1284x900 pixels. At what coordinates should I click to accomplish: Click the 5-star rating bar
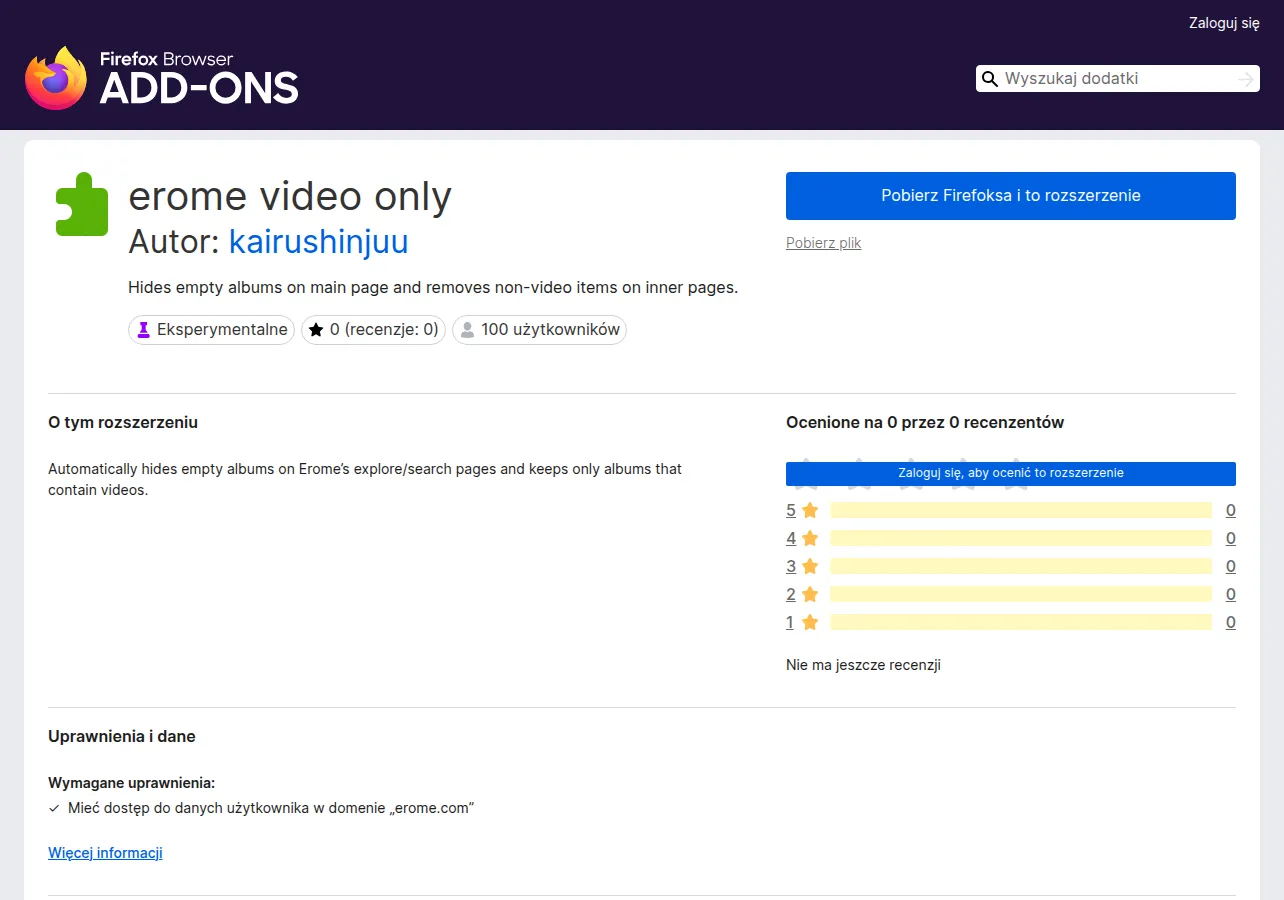1021,510
